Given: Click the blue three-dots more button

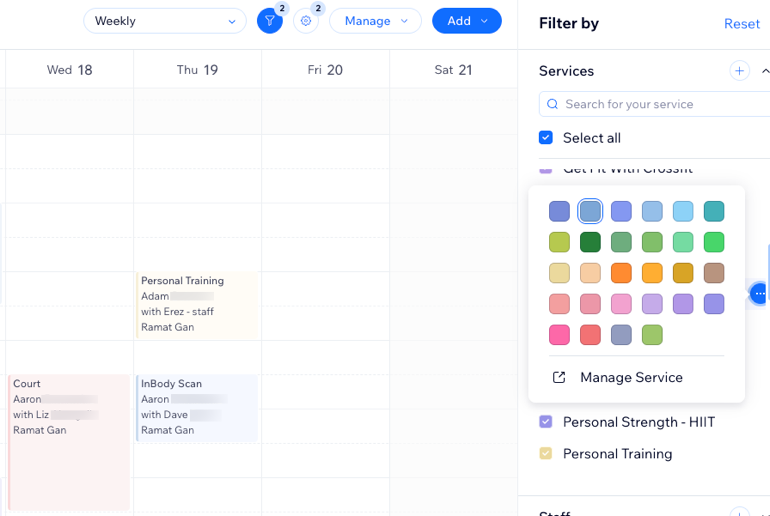Looking at the screenshot, I should [760, 294].
